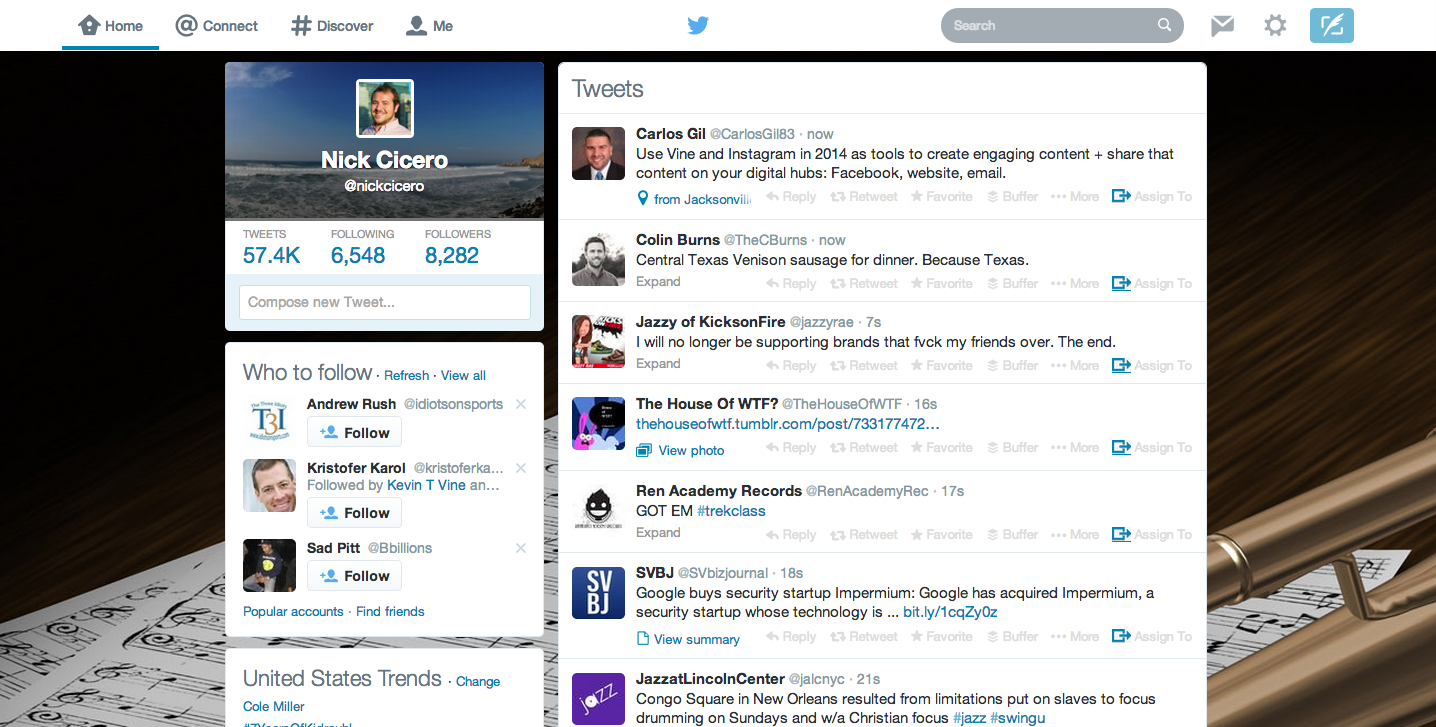Open the #trekclass hashtag
The width and height of the screenshot is (1436, 727).
click(731, 511)
